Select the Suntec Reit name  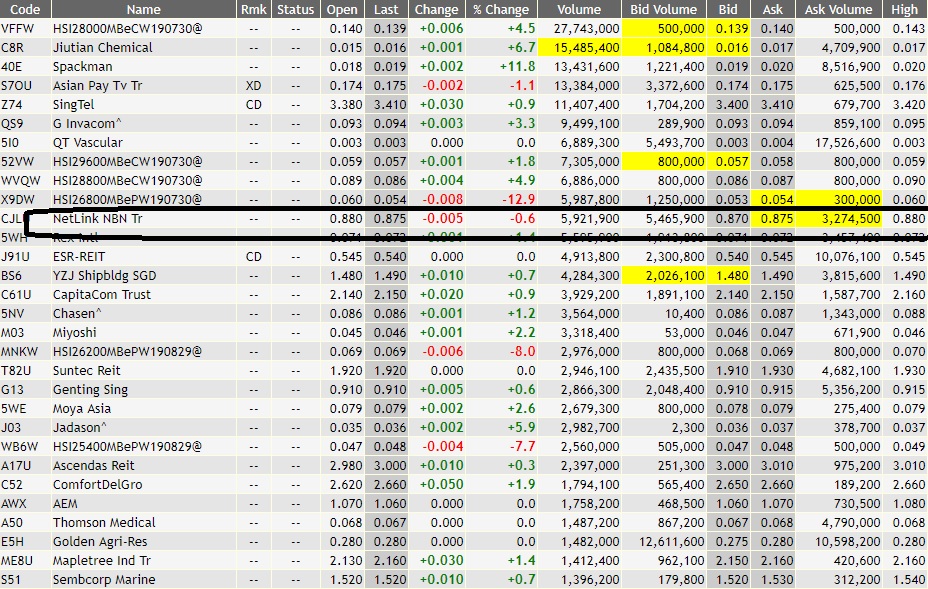(x=86, y=371)
